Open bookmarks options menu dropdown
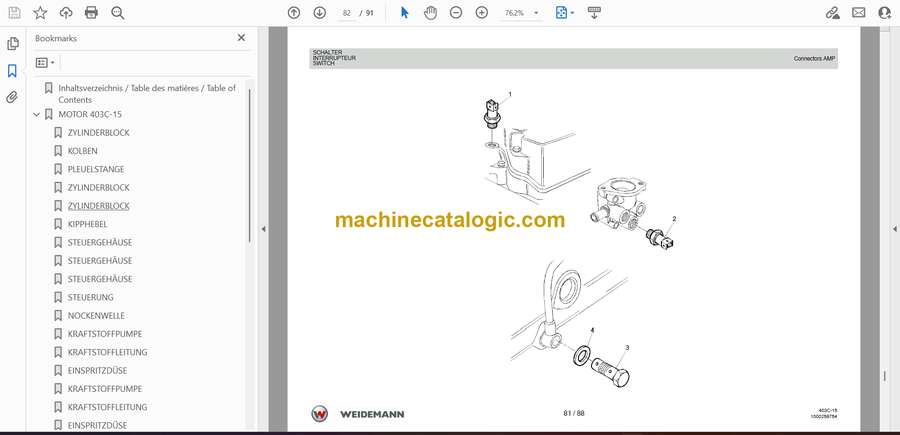The height and width of the screenshot is (435, 900). pyautogui.click(x=45, y=63)
